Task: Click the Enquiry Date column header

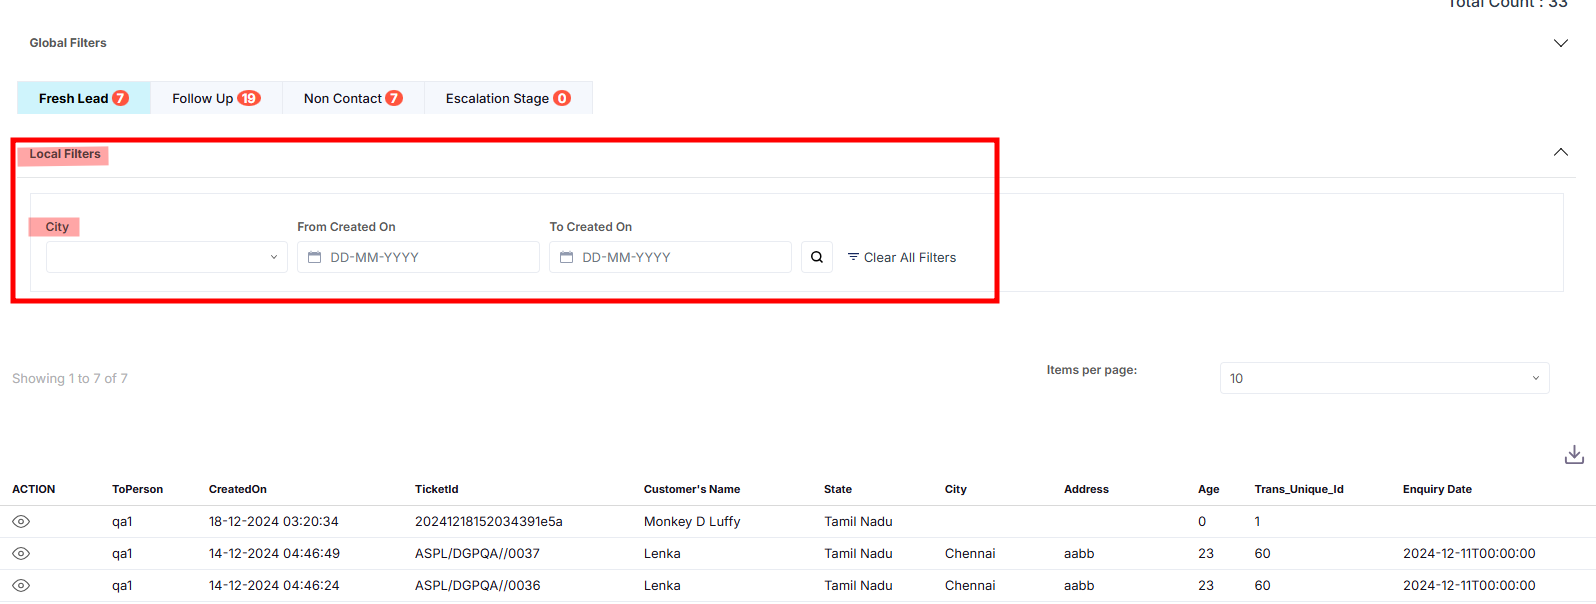Action: point(1437,489)
